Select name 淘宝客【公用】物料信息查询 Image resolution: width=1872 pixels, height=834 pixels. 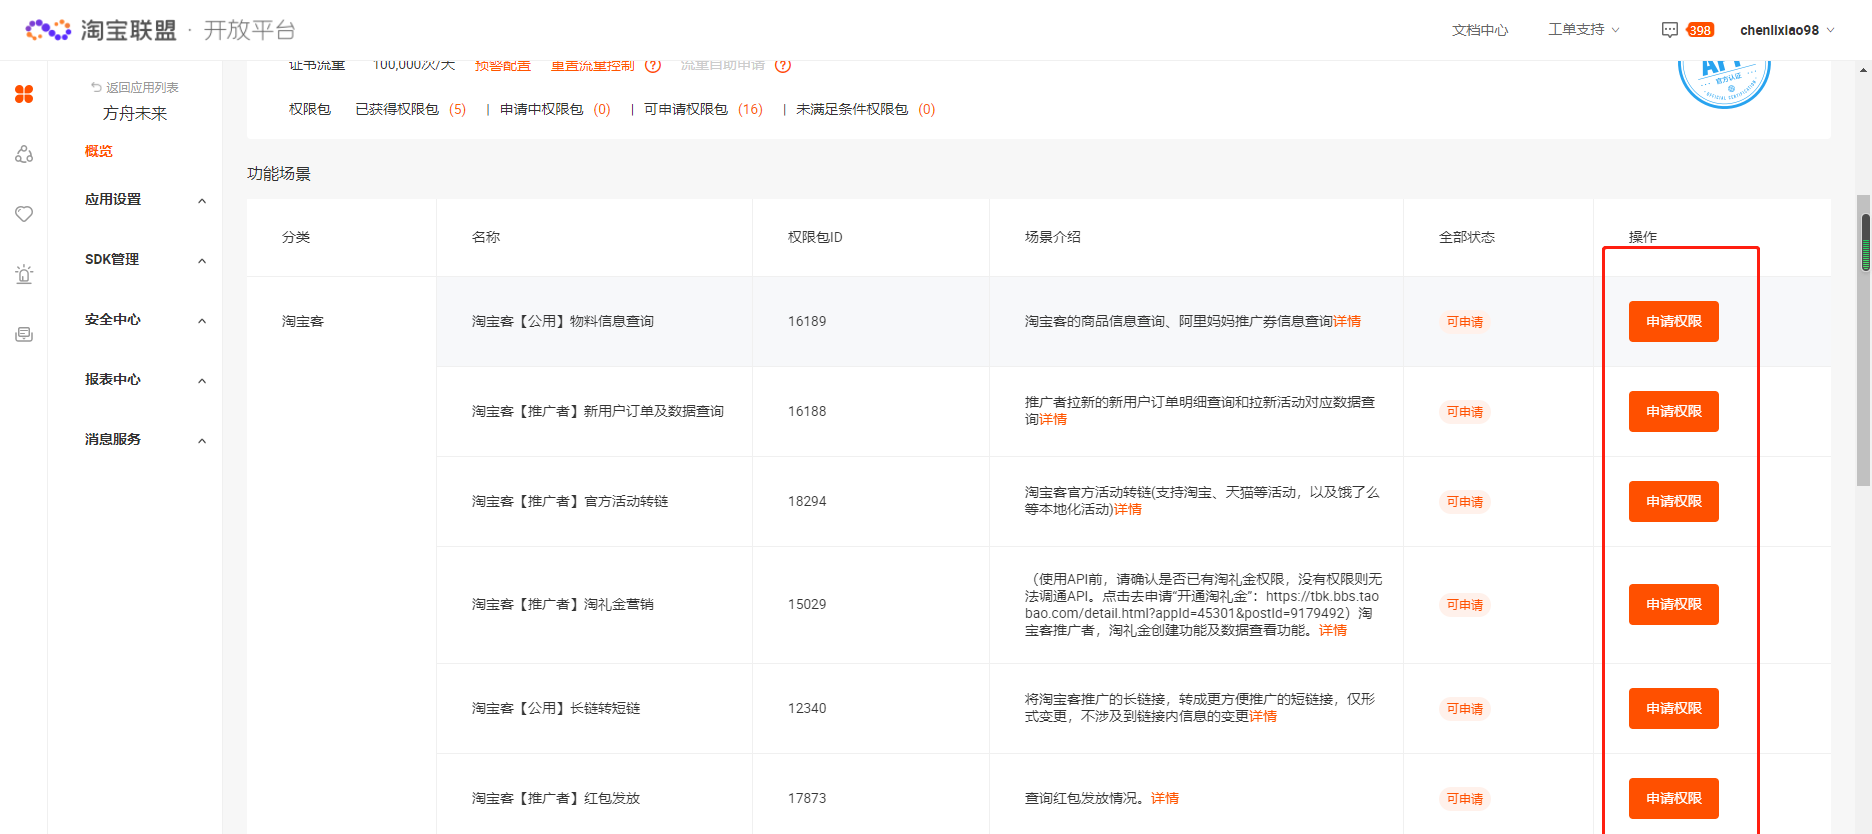[x=563, y=321]
